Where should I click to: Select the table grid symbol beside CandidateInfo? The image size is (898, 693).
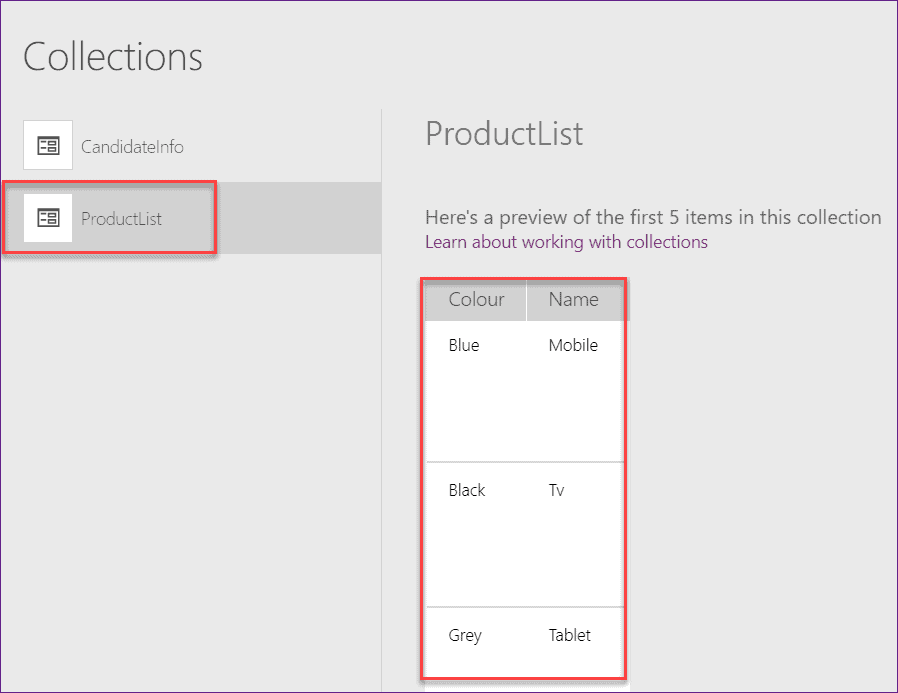point(47,145)
